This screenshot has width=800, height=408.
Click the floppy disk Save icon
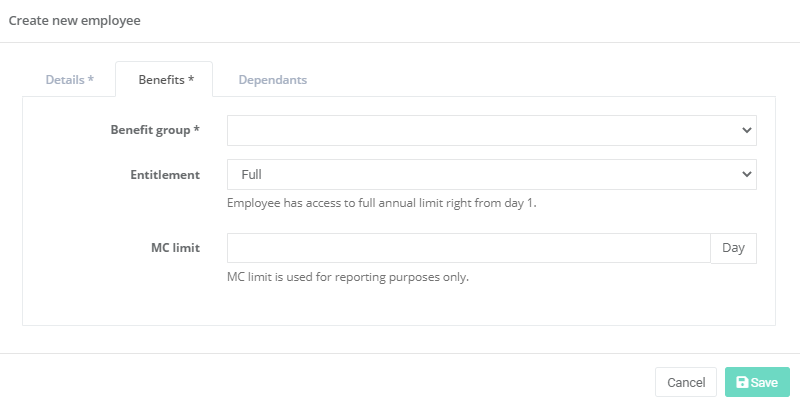click(742, 382)
